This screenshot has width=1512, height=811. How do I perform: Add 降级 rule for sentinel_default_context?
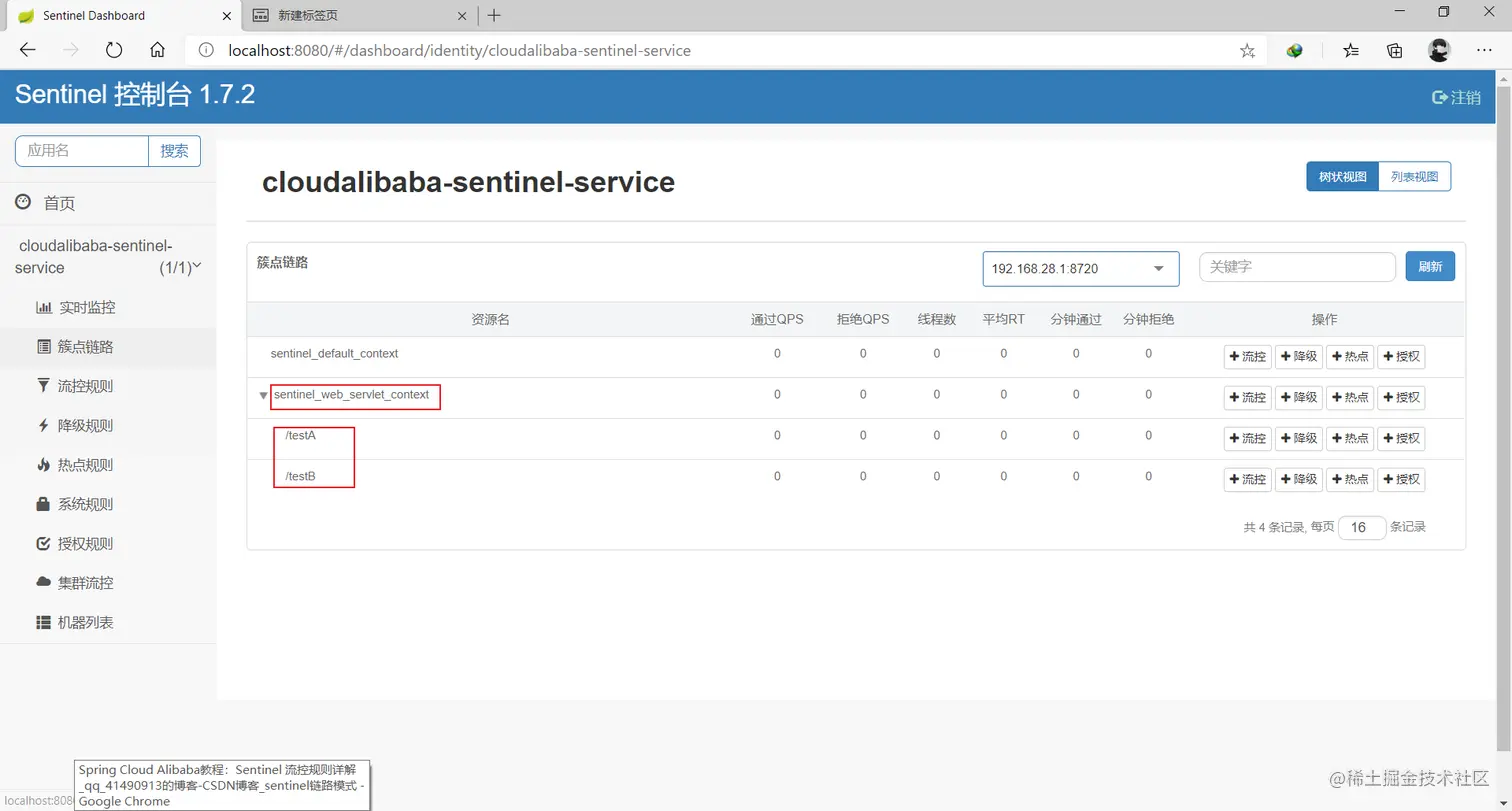1299,357
